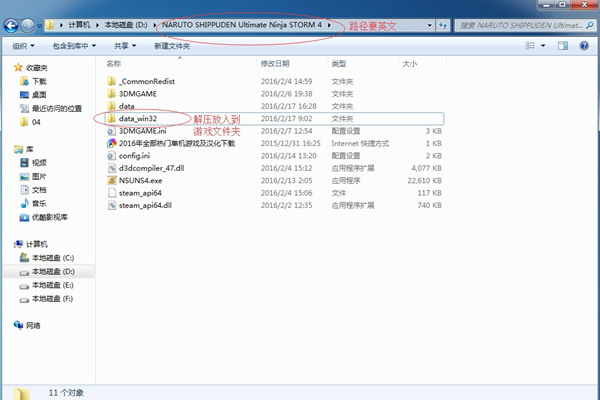The width and height of the screenshot is (600, 400).
Task: Sort by 类型 column header
Action: pos(339,64)
